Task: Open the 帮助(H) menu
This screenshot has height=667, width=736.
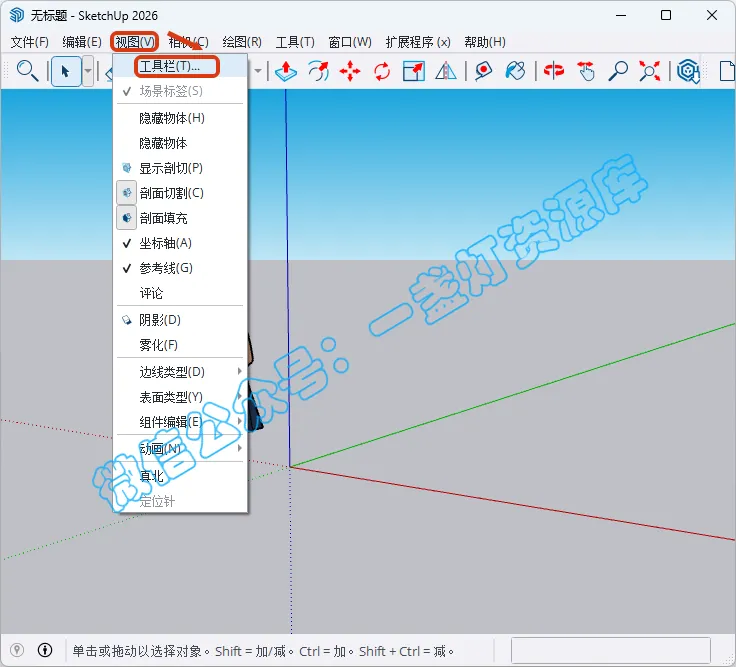Action: [485, 42]
